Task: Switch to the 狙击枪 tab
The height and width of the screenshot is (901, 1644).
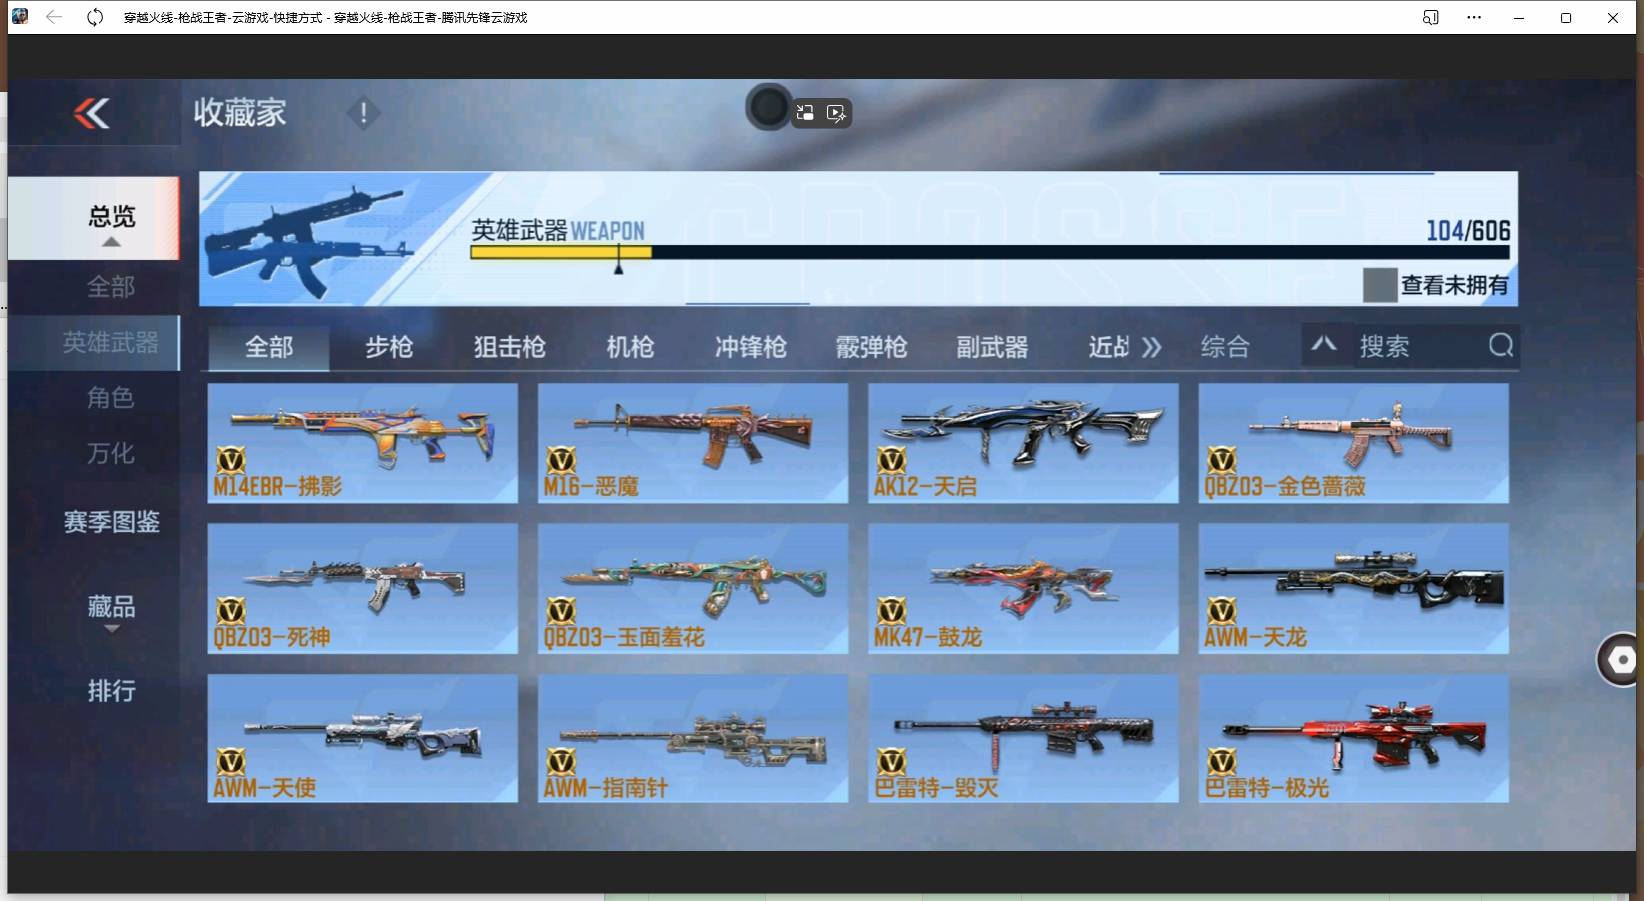Action: (509, 347)
